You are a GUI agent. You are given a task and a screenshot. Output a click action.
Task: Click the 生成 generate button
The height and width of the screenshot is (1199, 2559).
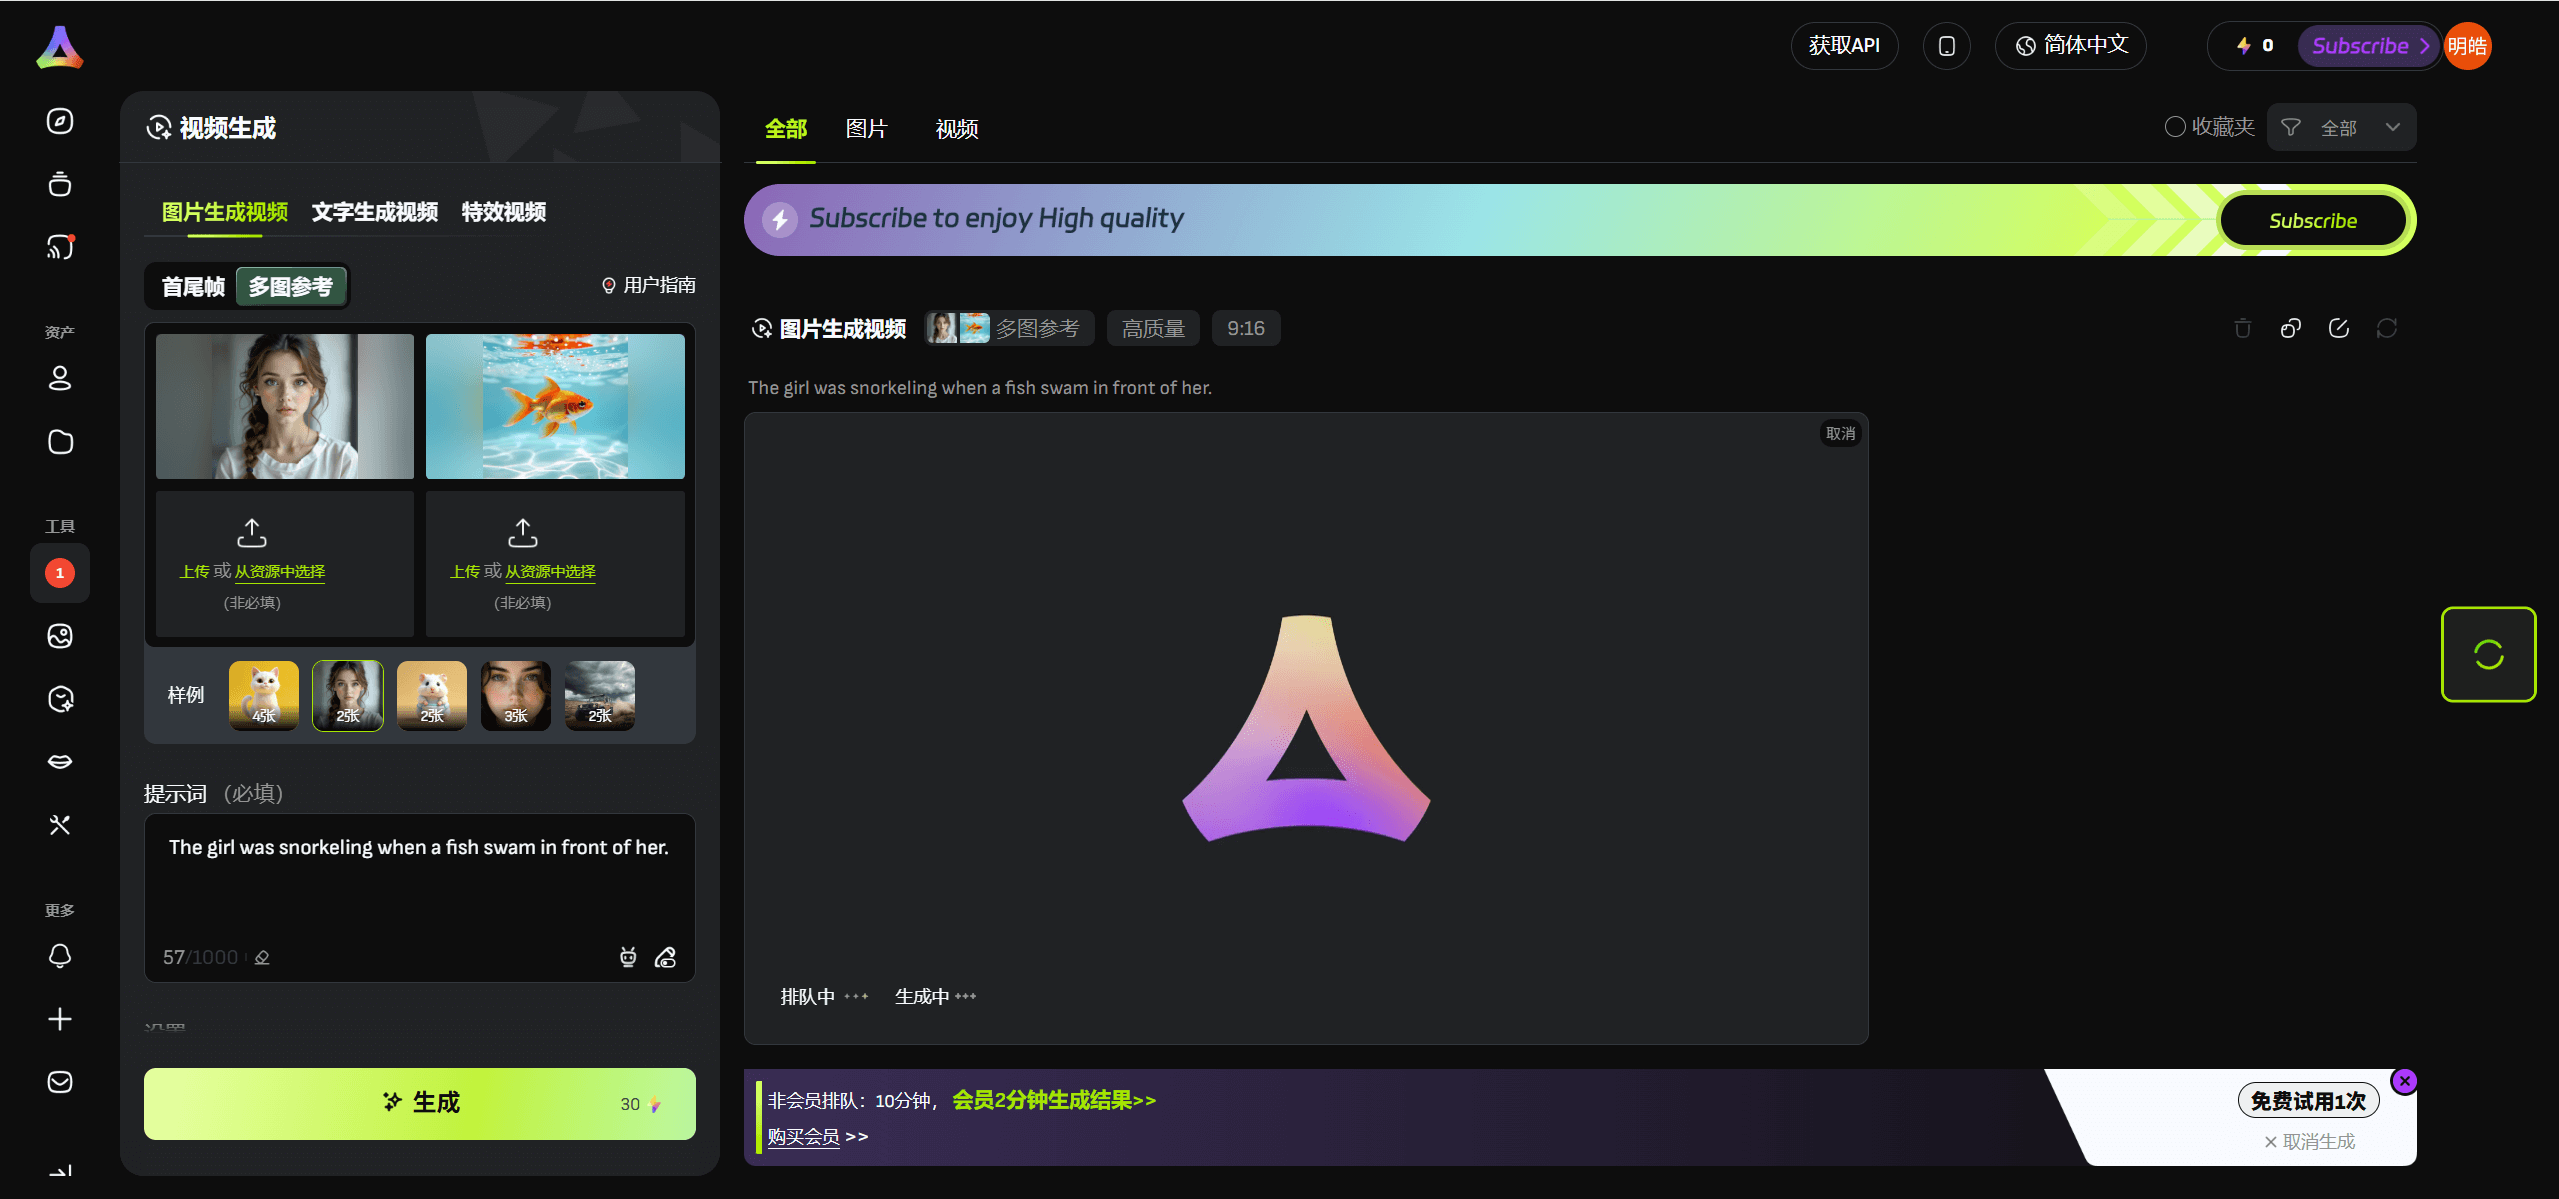point(419,1103)
